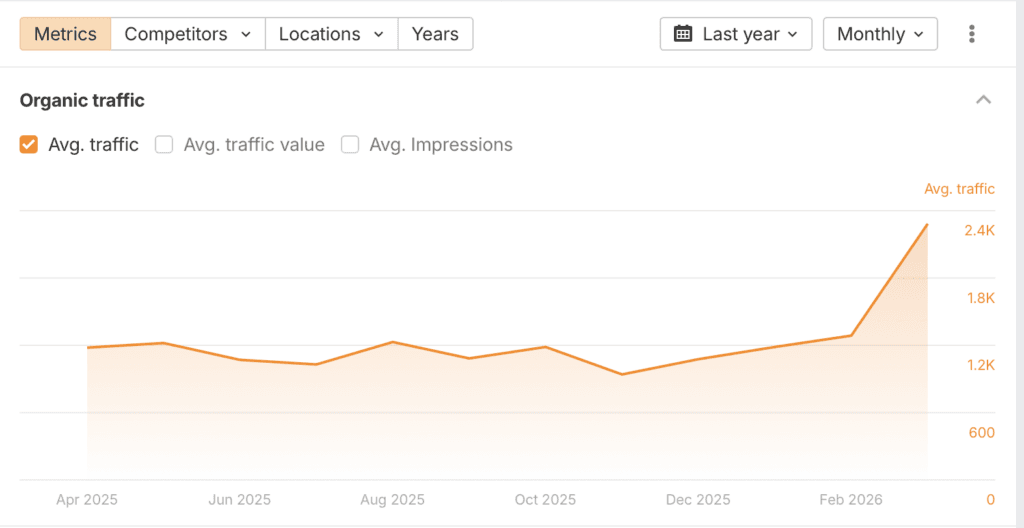Click the three-dot more options icon
1024x528 pixels.
pyautogui.click(x=971, y=34)
